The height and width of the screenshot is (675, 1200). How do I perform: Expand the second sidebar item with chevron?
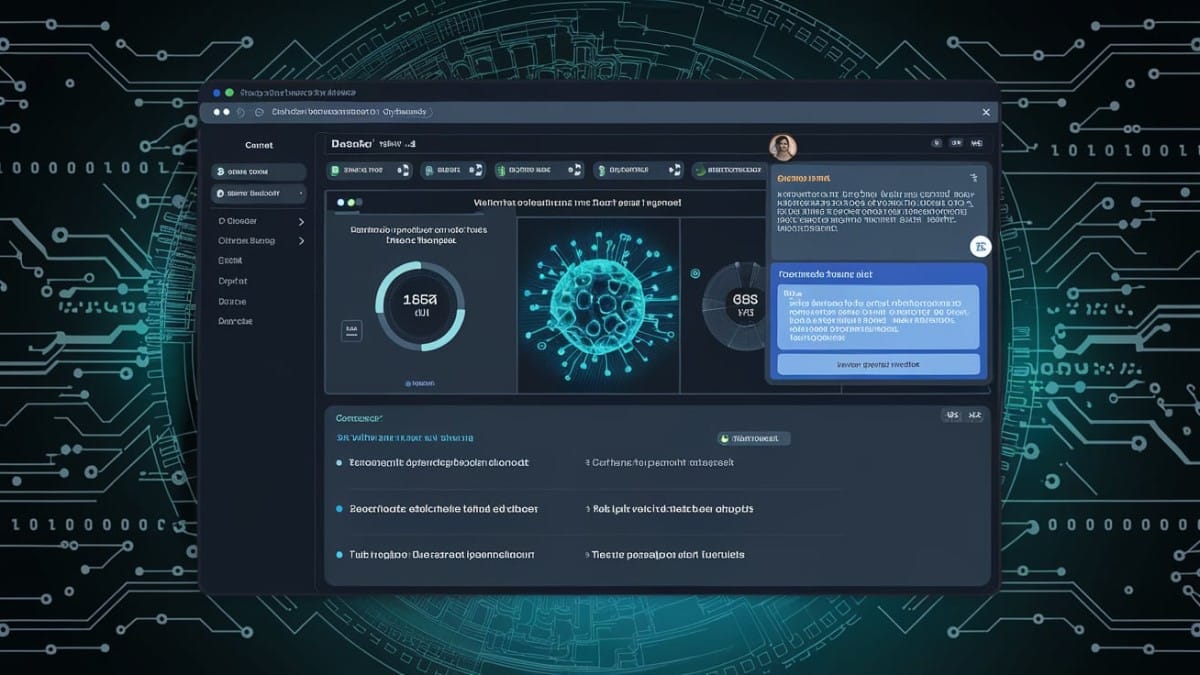click(x=301, y=241)
